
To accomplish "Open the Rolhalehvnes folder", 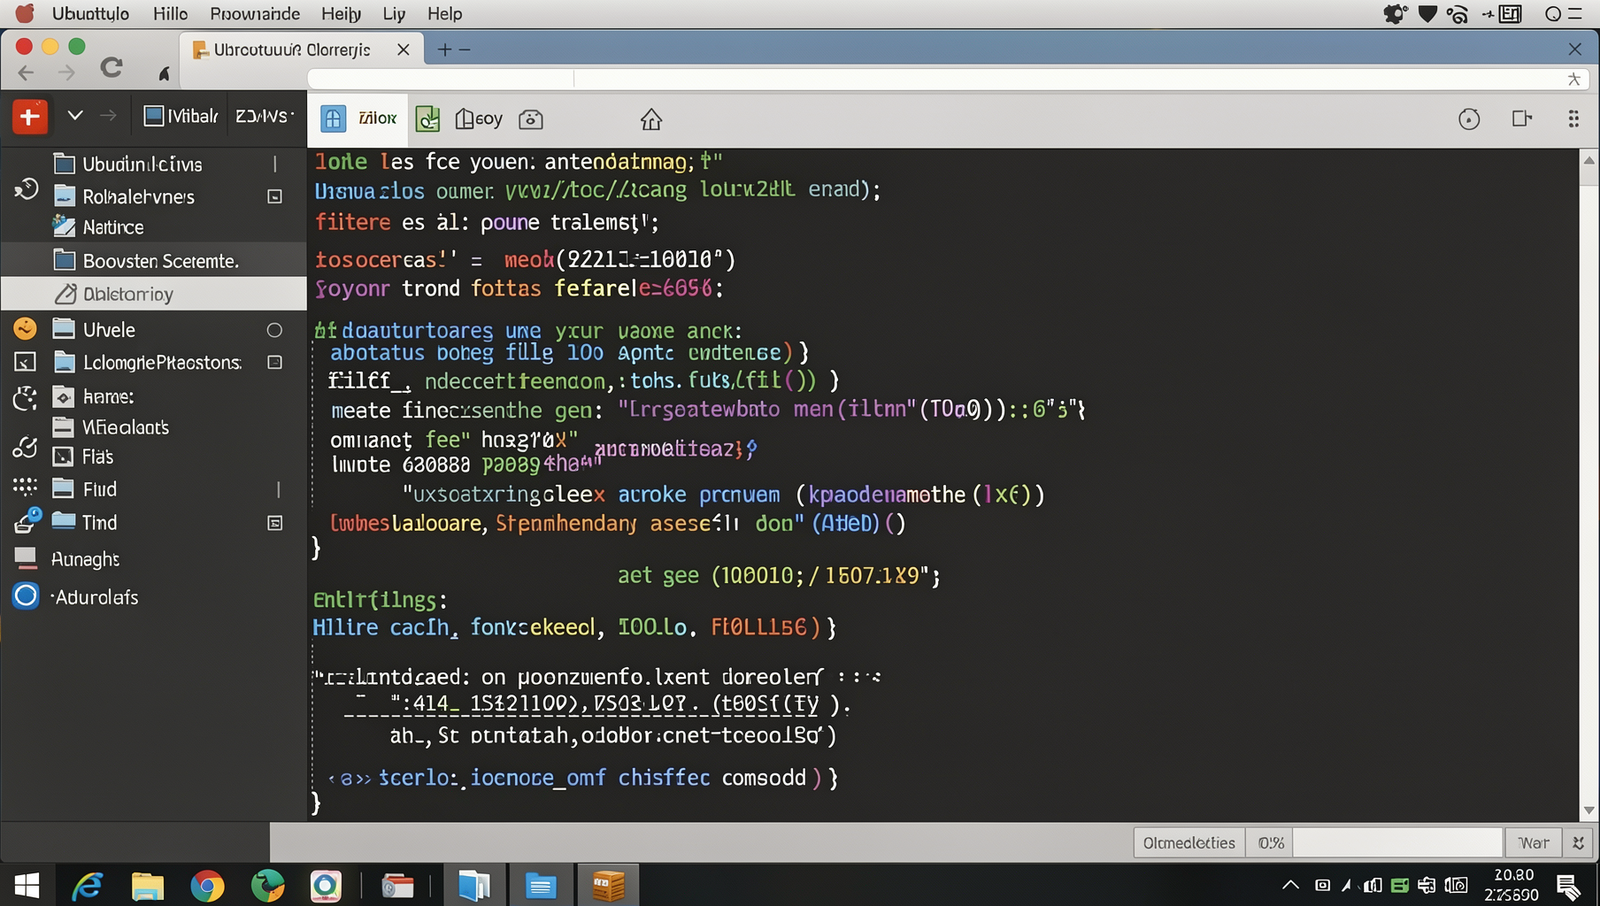I will click(124, 196).
